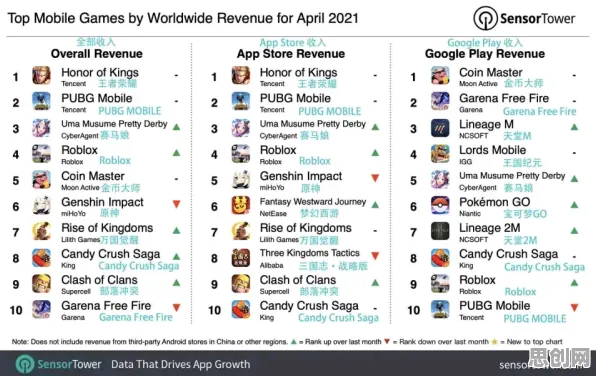The image size is (596, 376).
Task: Click the chart title for April 2021
Action: coord(183,18)
